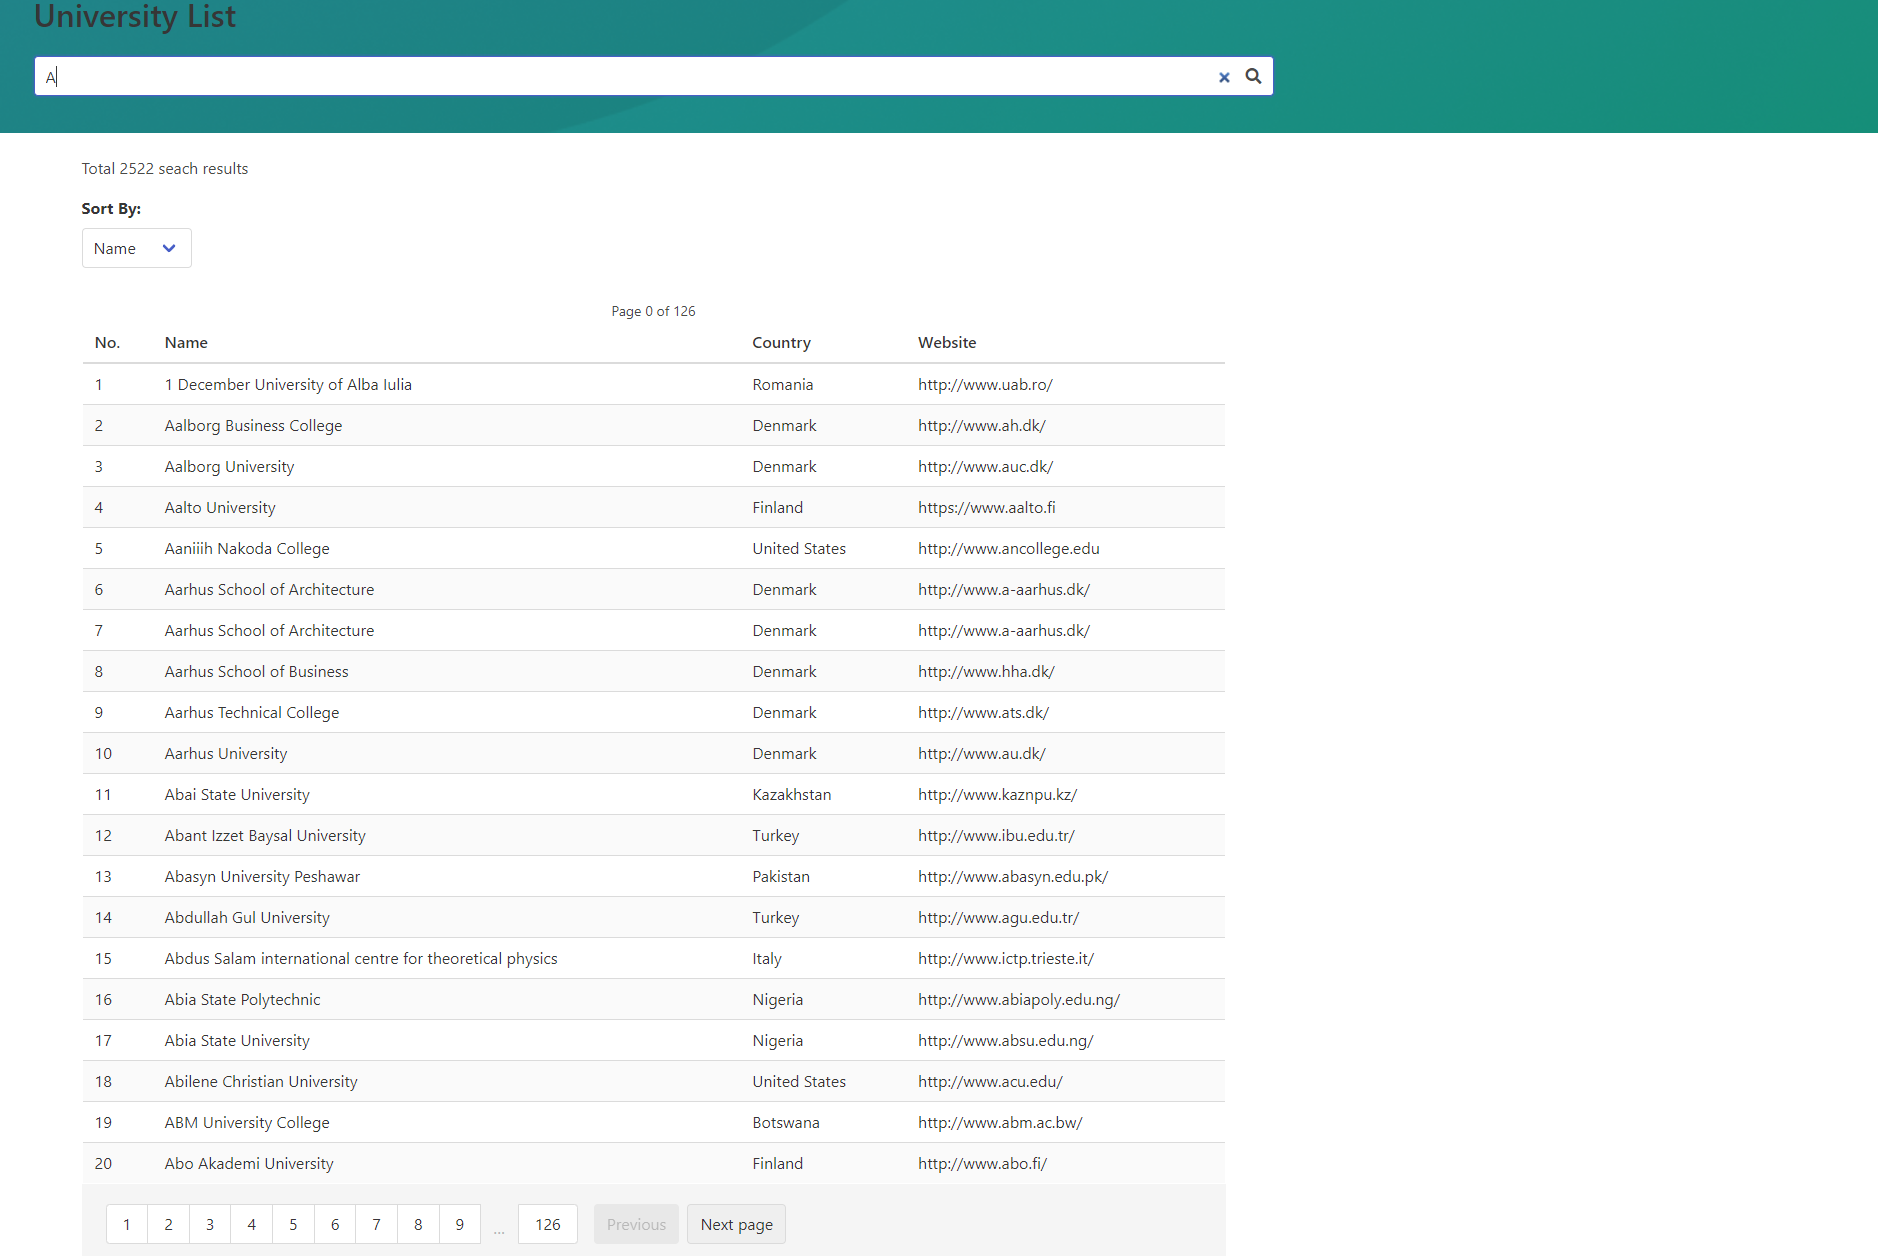Click the Country column header
The image size is (1878, 1256).
781,342
